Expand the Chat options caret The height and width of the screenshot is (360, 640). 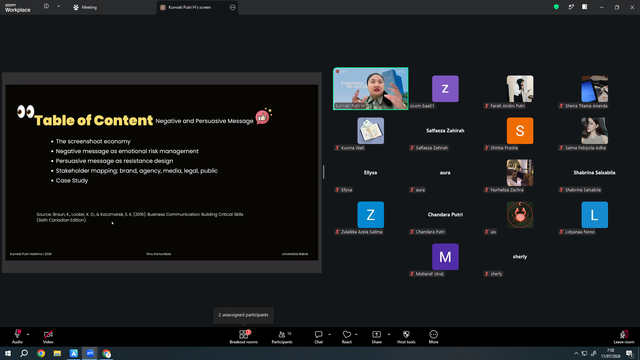[329, 334]
